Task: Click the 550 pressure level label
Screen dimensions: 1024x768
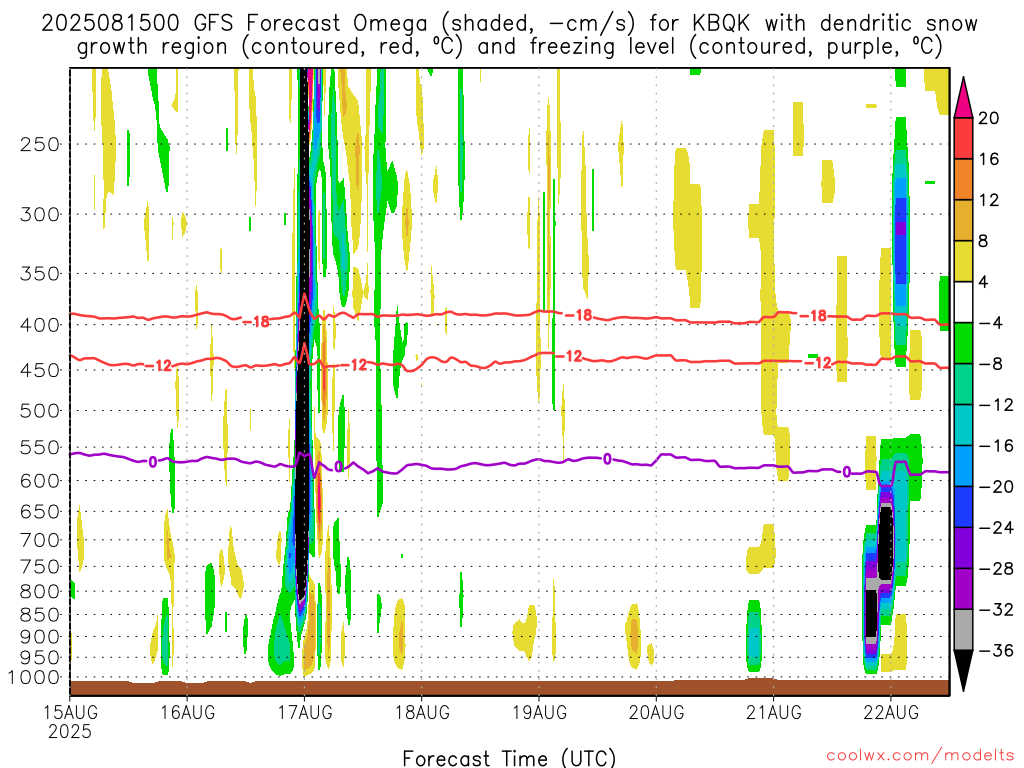Action: 40,447
